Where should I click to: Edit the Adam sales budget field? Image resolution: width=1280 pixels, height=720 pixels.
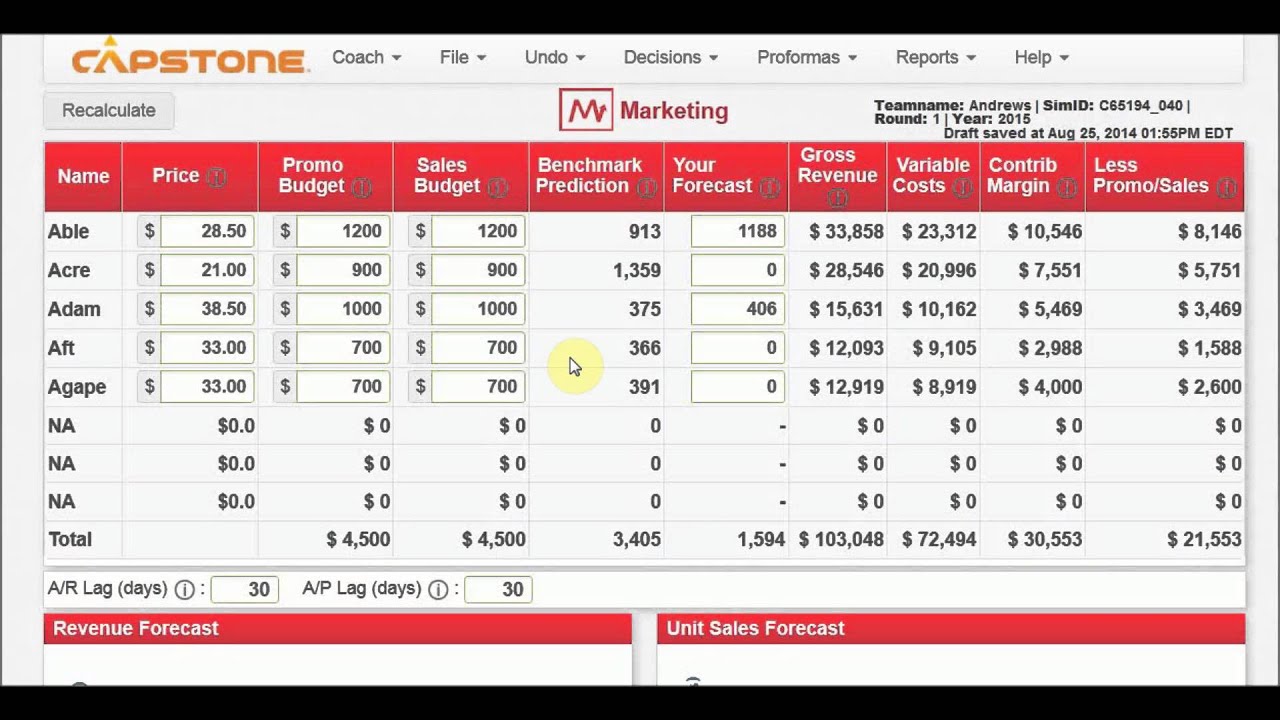[x=478, y=309]
